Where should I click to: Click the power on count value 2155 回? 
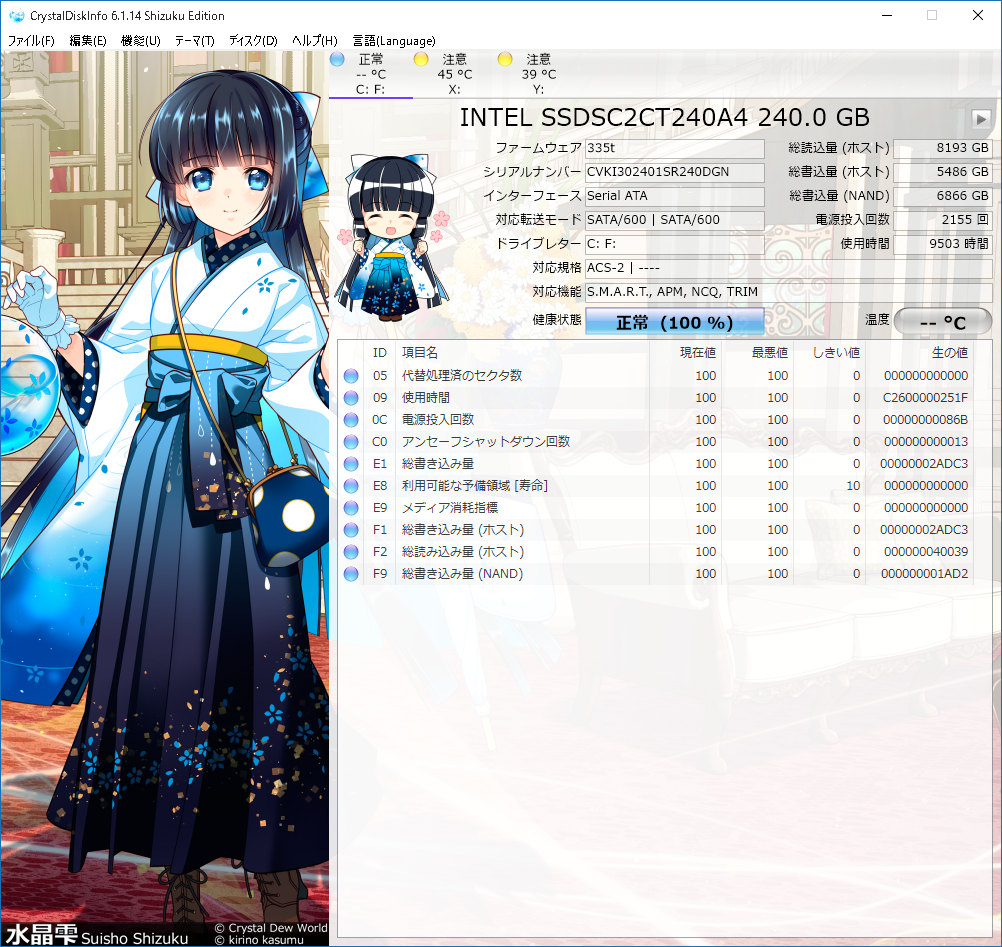[x=942, y=220]
